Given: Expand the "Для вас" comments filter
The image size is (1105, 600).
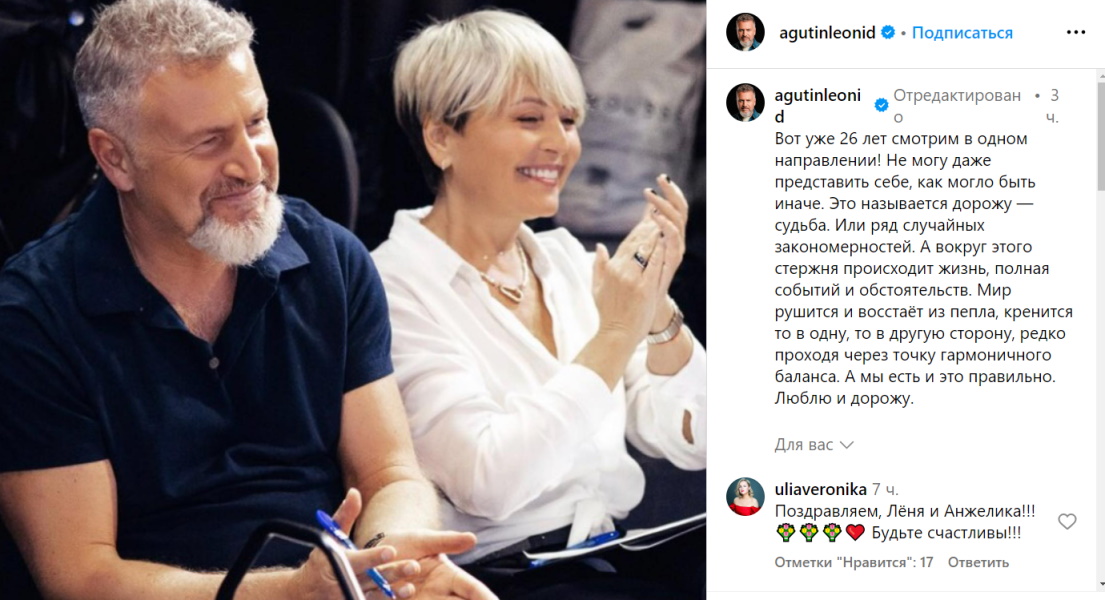Looking at the screenshot, I should click(x=814, y=445).
